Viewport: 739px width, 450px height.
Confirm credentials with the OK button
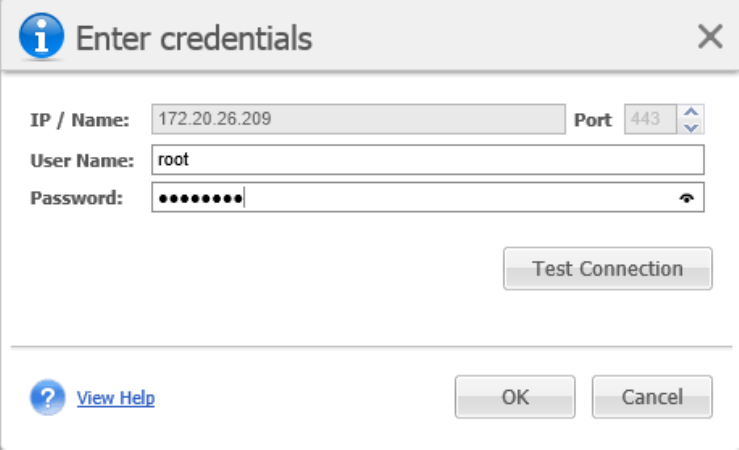click(515, 397)
